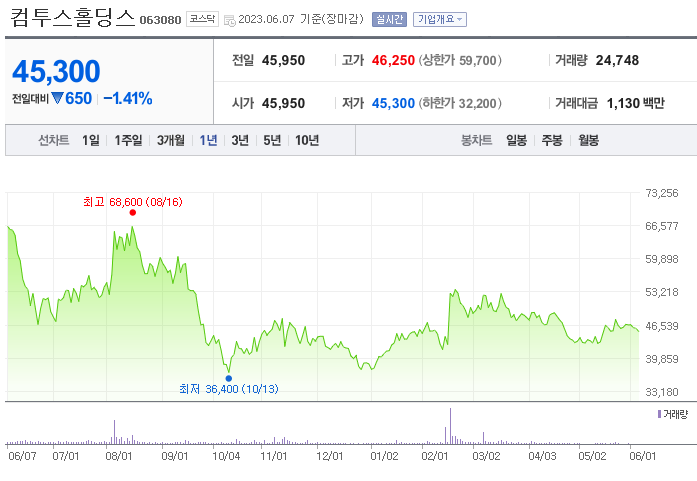This screenshot has height=481, width=697.
Task: Click the 2023.06.07 기준(장마감) date text
Action: tap(301, 19)
